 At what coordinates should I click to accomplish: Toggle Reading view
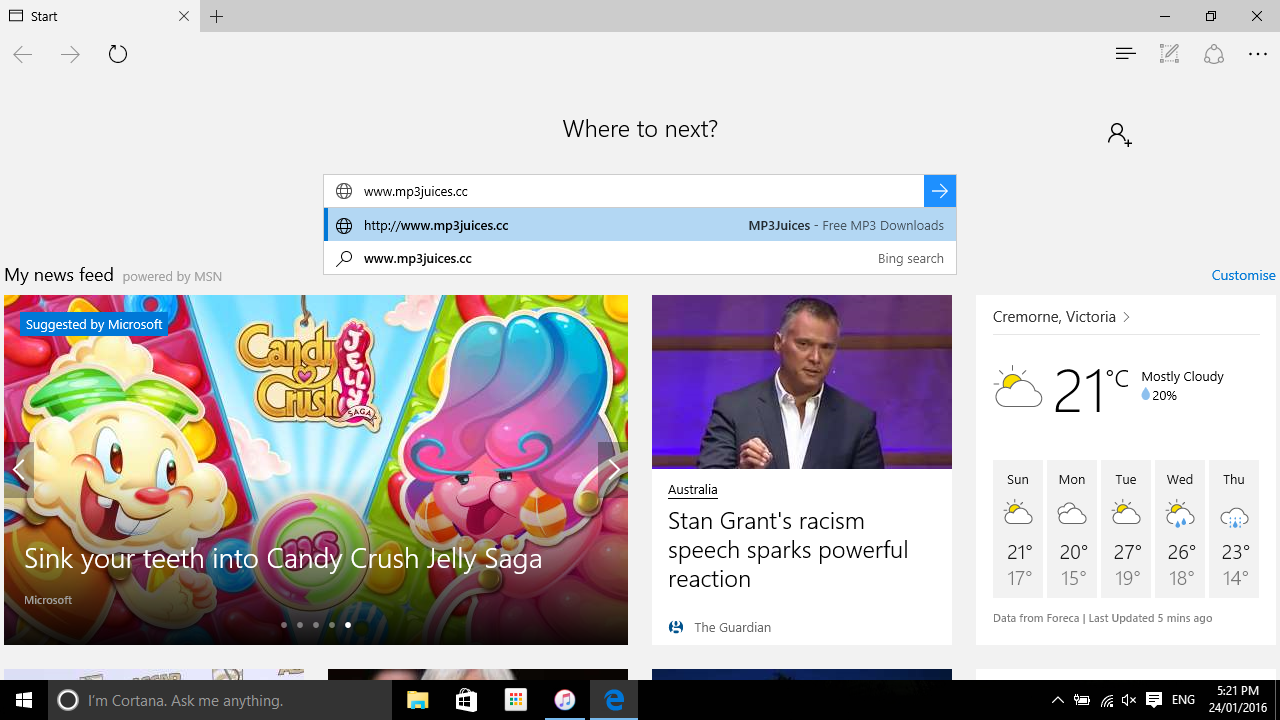pyautogui.click(x=1125, y=54)
